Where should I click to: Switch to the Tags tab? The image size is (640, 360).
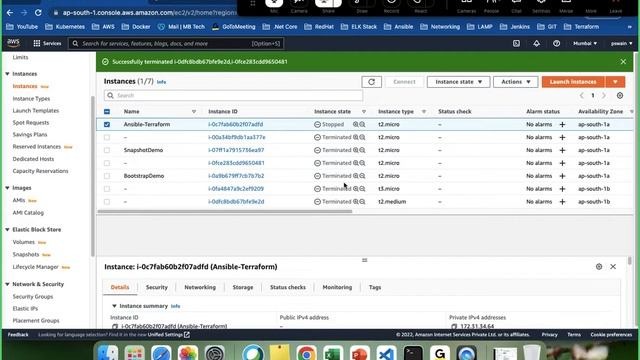click(375, 287)
